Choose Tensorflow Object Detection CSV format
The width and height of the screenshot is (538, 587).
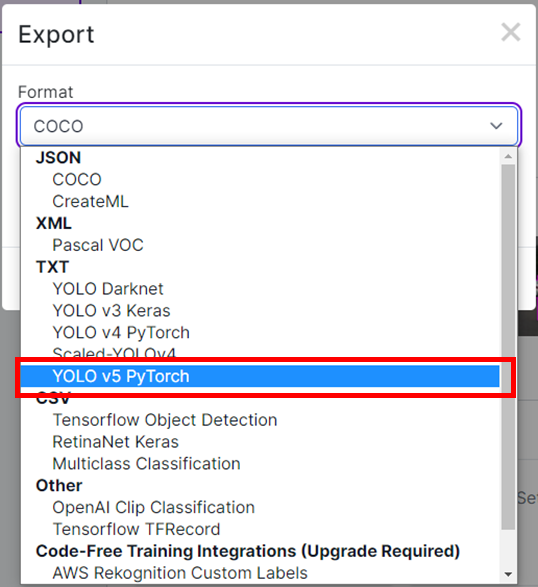point(165,420)
